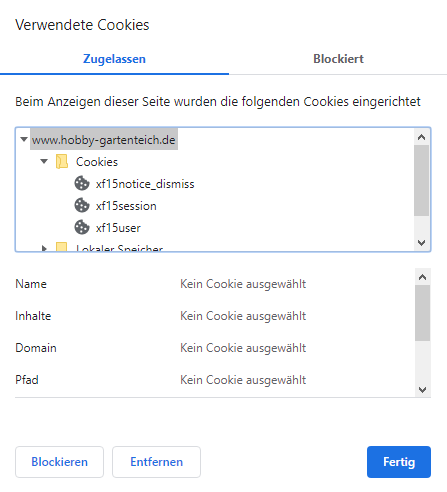Click the Blockieren button
This screenshot has height=492, width=447.
point(59,462)
